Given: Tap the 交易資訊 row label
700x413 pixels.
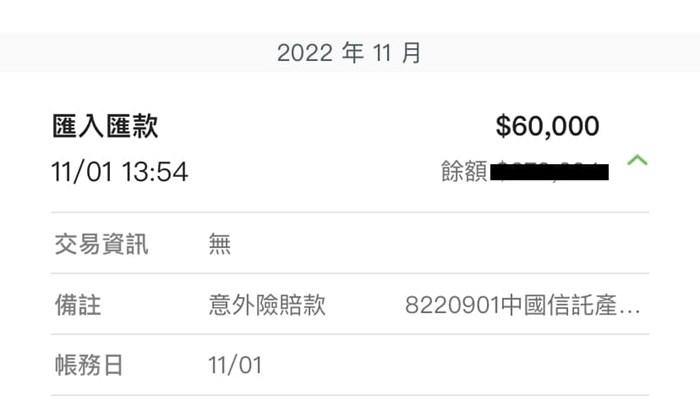Looking at the screenshot, I should [x=101, y=244].
